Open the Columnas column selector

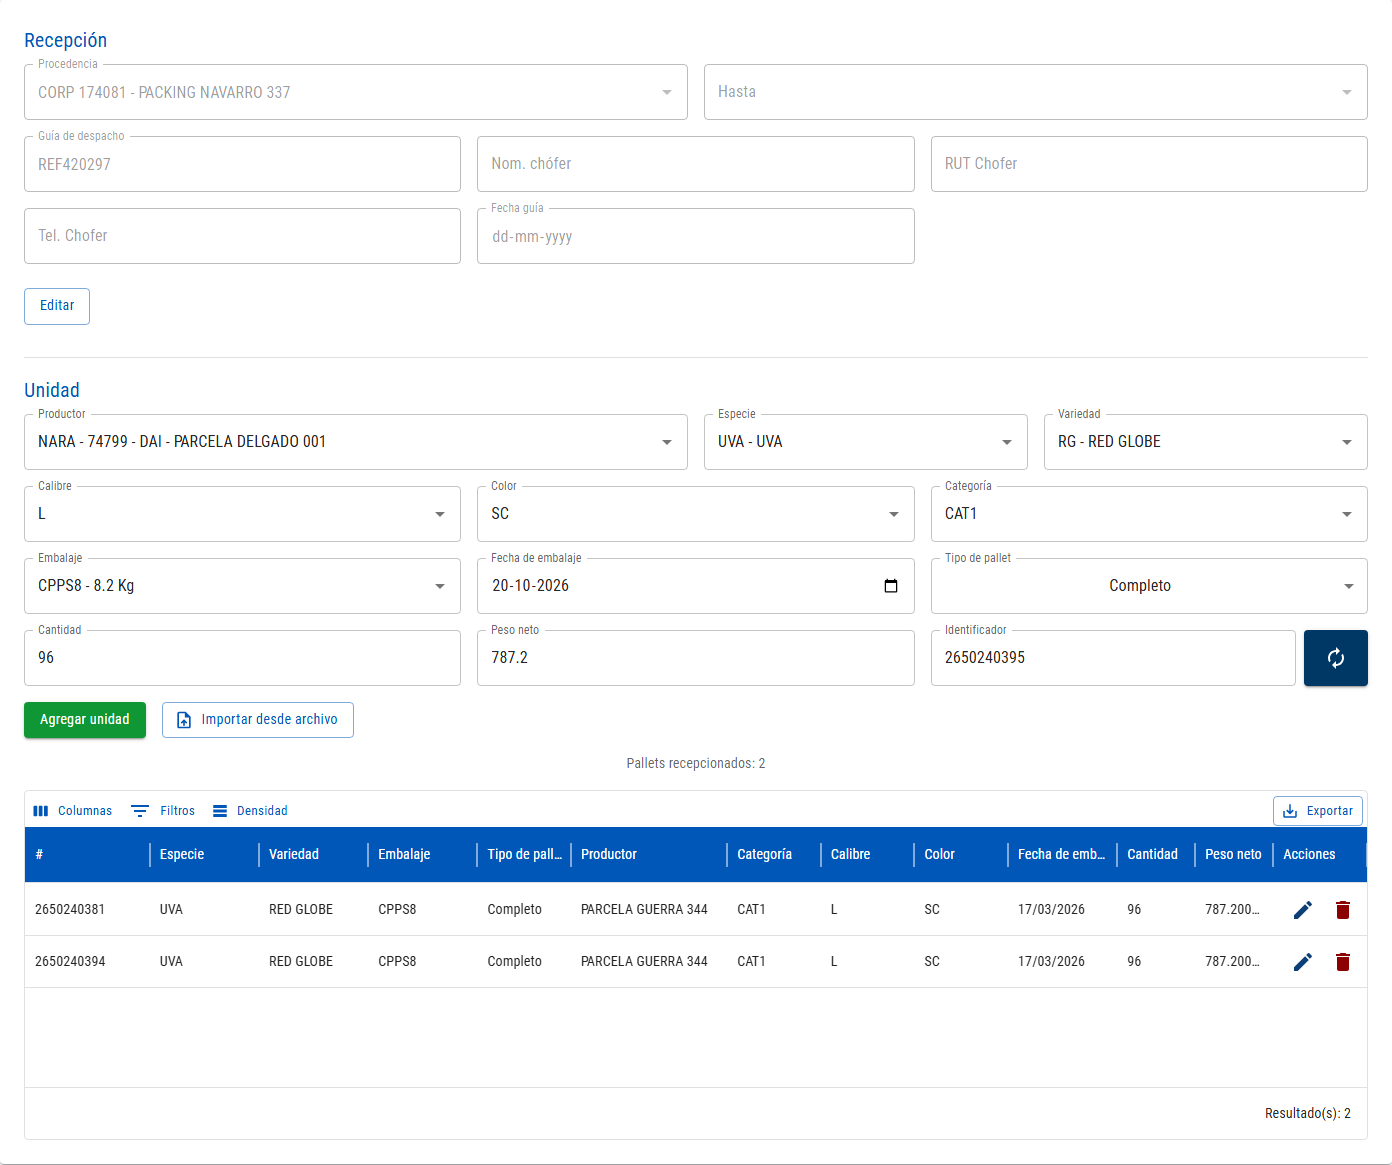click(x=72, y=811)
